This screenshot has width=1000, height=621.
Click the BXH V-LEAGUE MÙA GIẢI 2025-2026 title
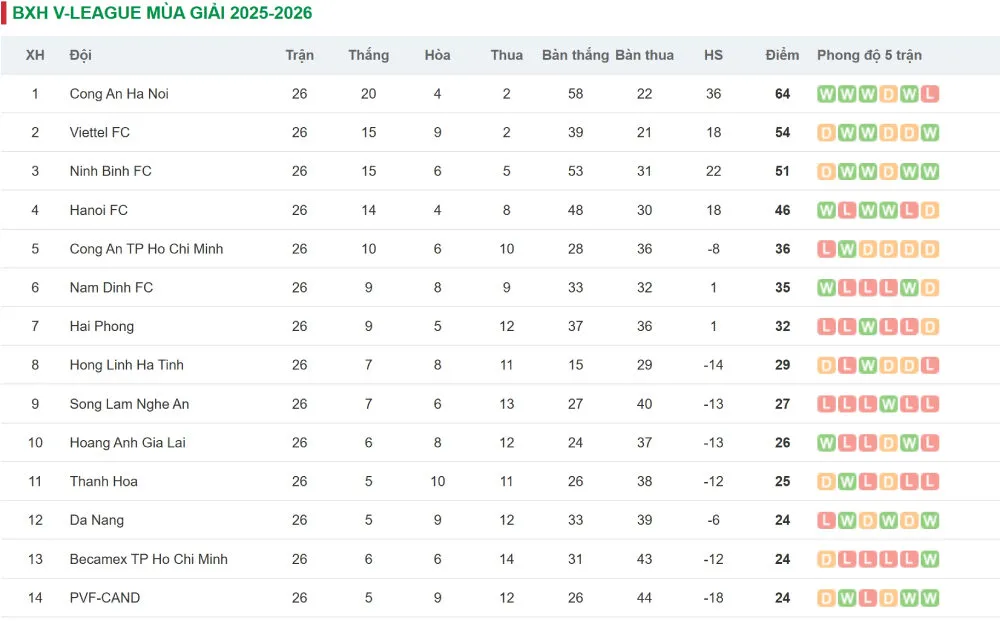coord(162,13)
